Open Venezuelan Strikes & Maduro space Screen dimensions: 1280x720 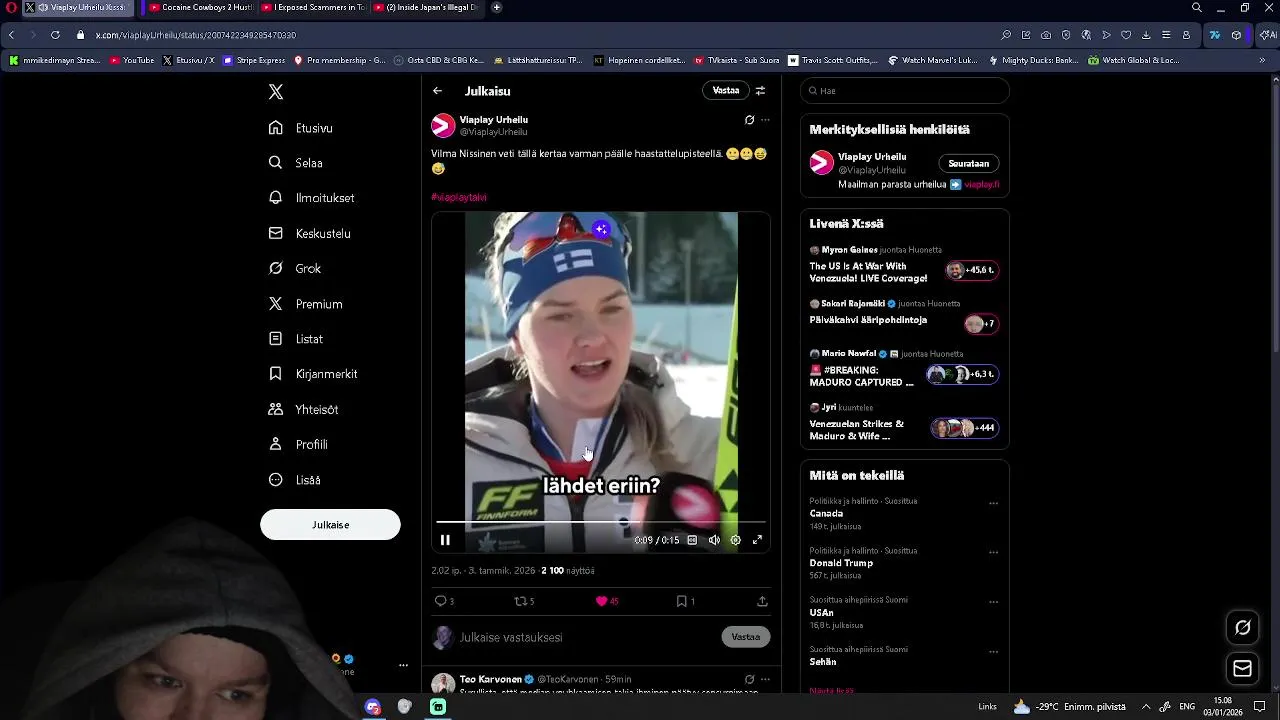click(x=904, y=423)
